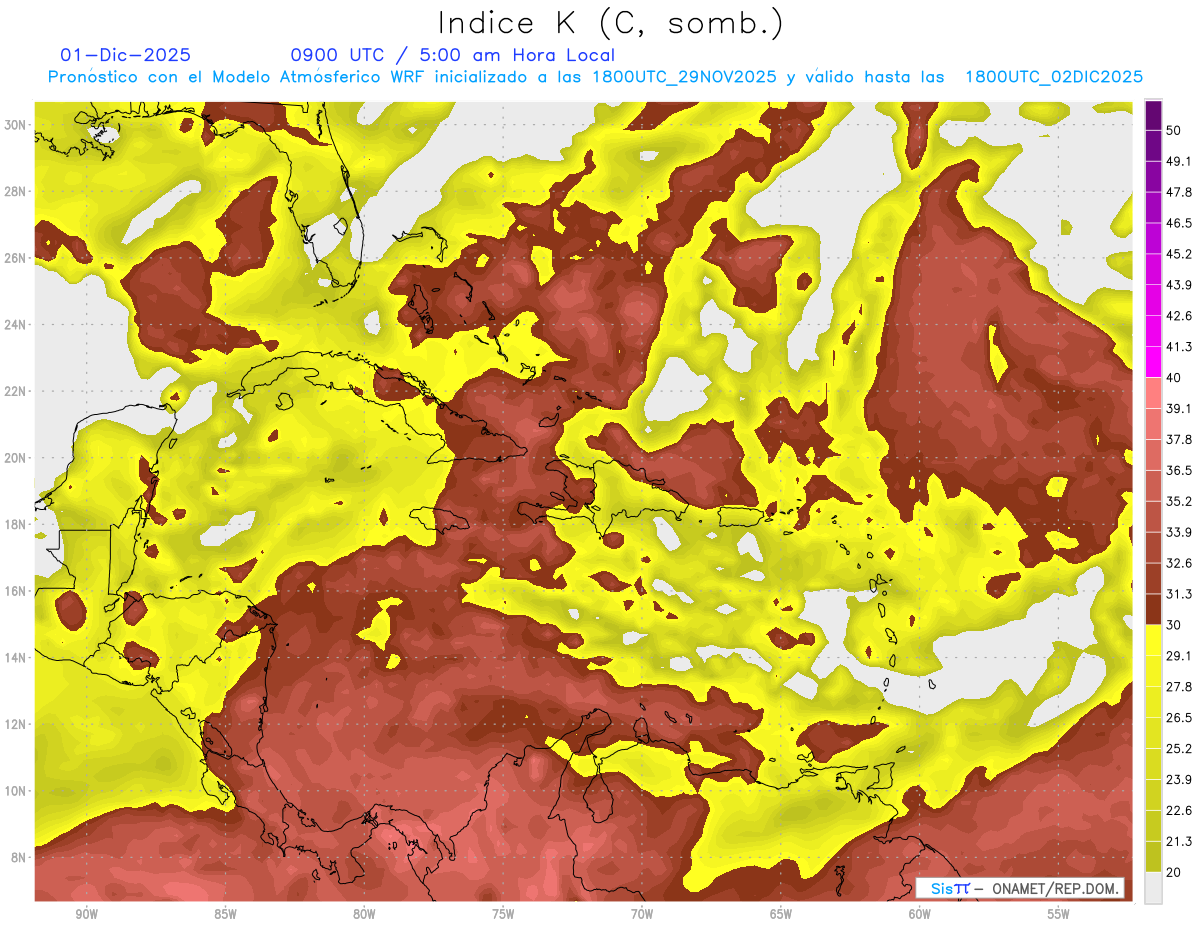Click the latitude label "8N"

pyautogui.click(x=20, y=857)
